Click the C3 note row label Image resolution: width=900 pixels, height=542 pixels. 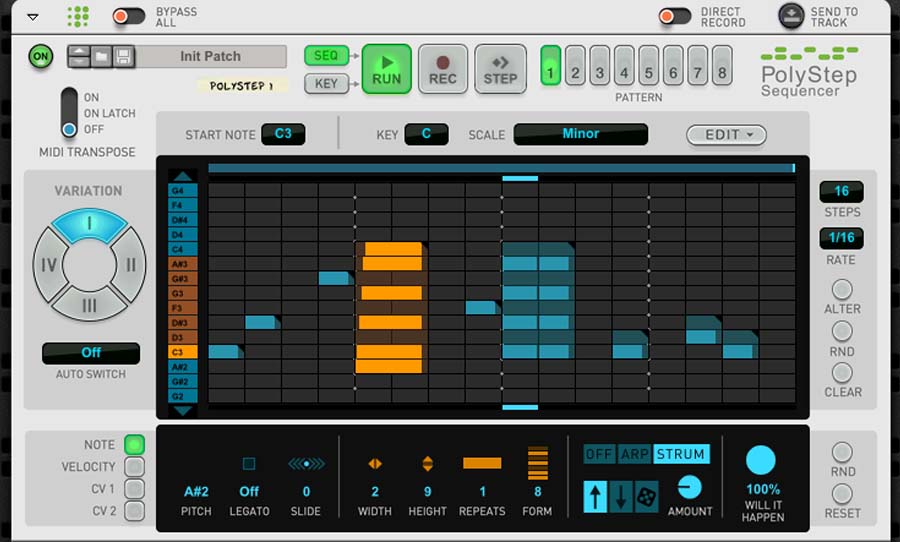pos(183,352)
